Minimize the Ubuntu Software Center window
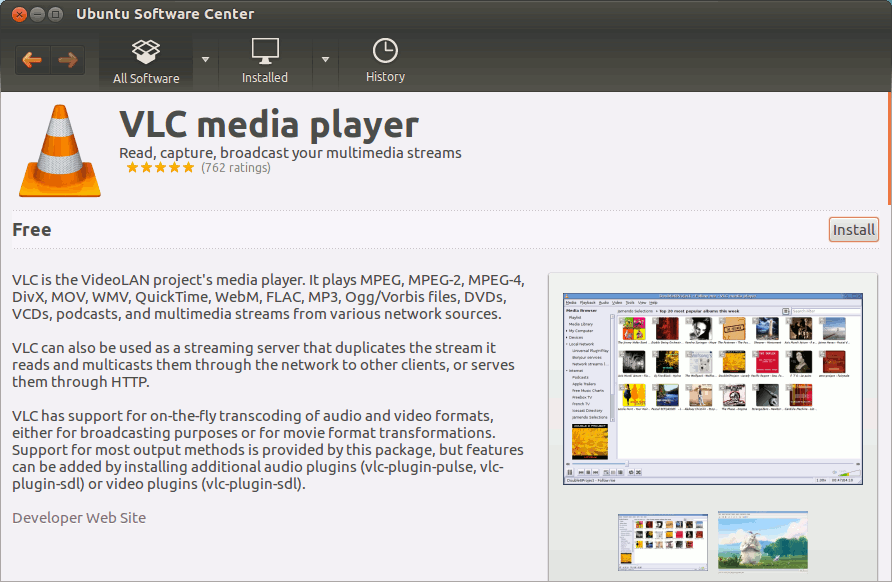 point(37,14)
